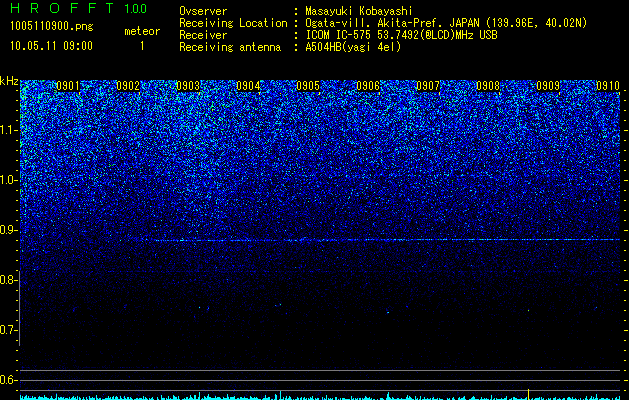Click the 0.9 frequency axis label
Screen dimensions: 629x400
(7, 230)
